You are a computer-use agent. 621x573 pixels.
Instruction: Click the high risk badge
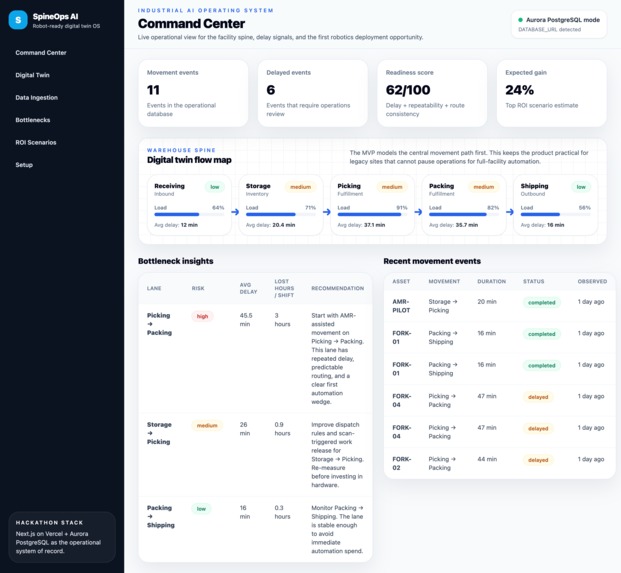point(202,316)
